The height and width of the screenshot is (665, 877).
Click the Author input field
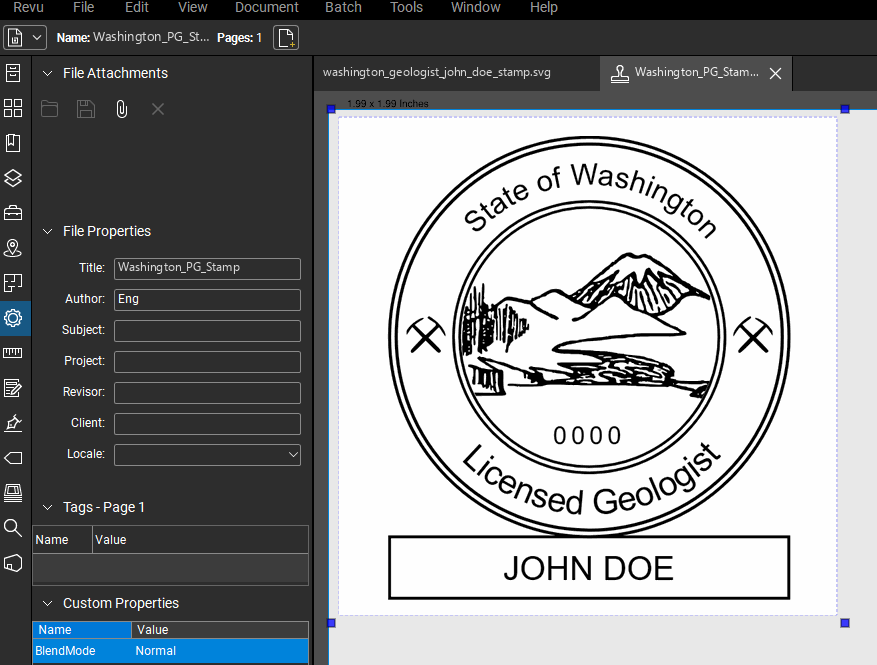pyautogui.click(x=208, y=299)
